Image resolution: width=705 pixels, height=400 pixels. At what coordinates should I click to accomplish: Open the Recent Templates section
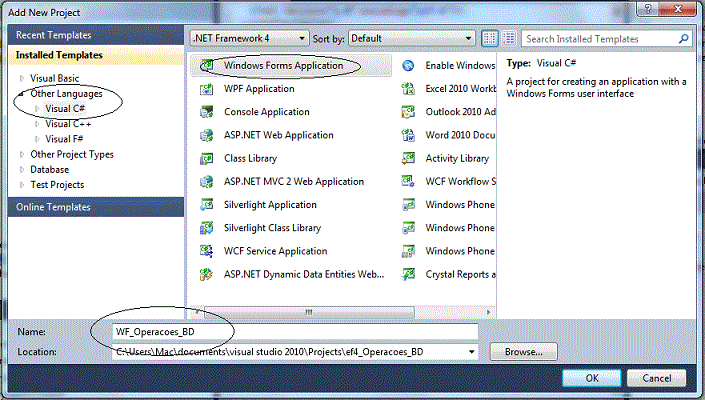pyautogui.click(x=96, y=35)
